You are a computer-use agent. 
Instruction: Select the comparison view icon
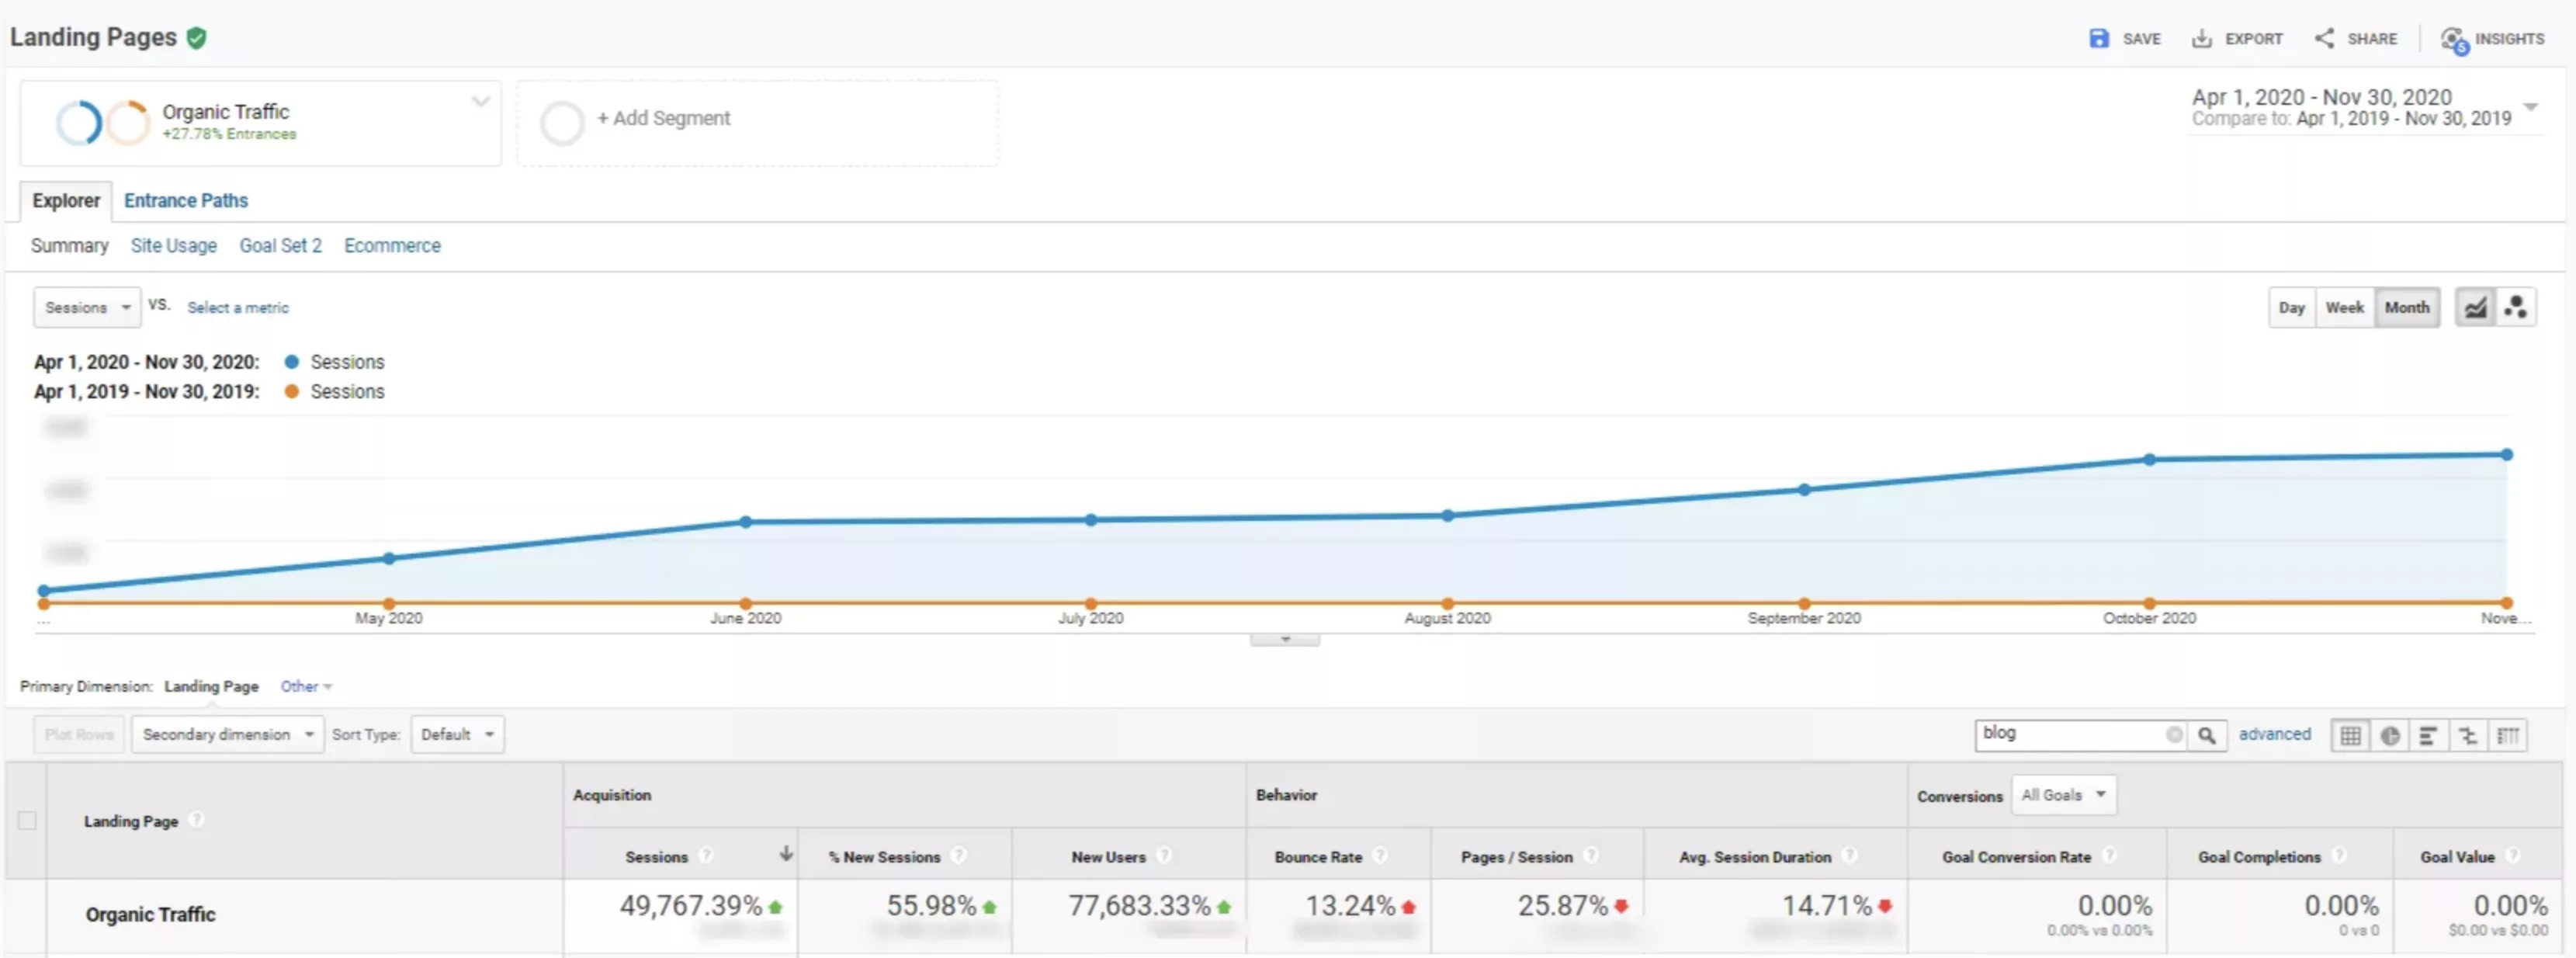click(2468, 736)
